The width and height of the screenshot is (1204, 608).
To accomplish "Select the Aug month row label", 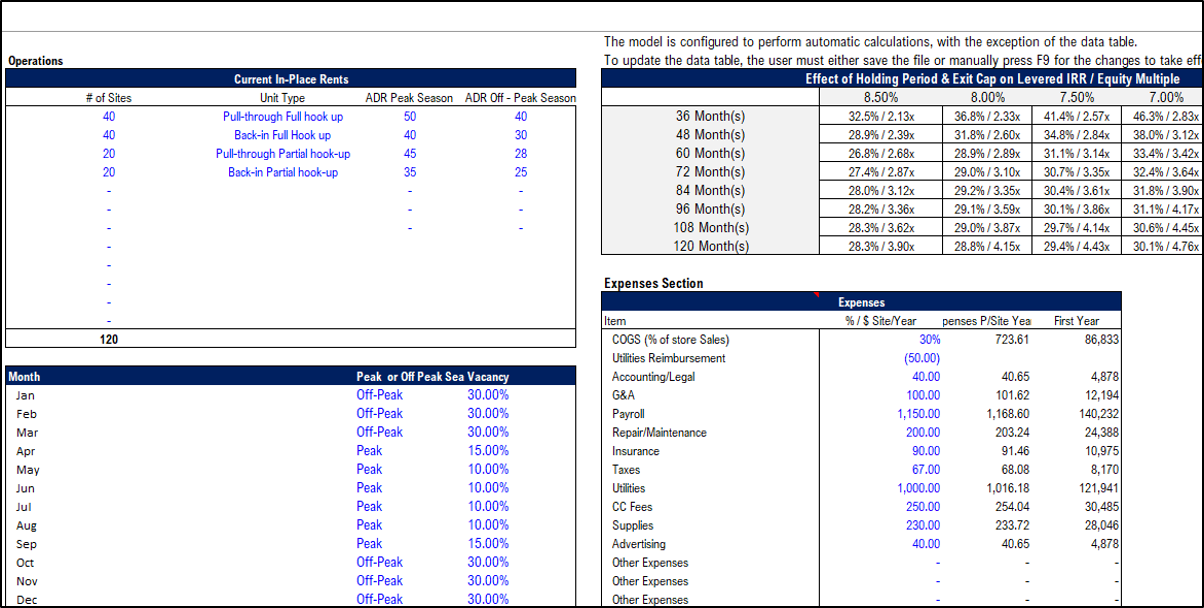I will click(26, 525).
